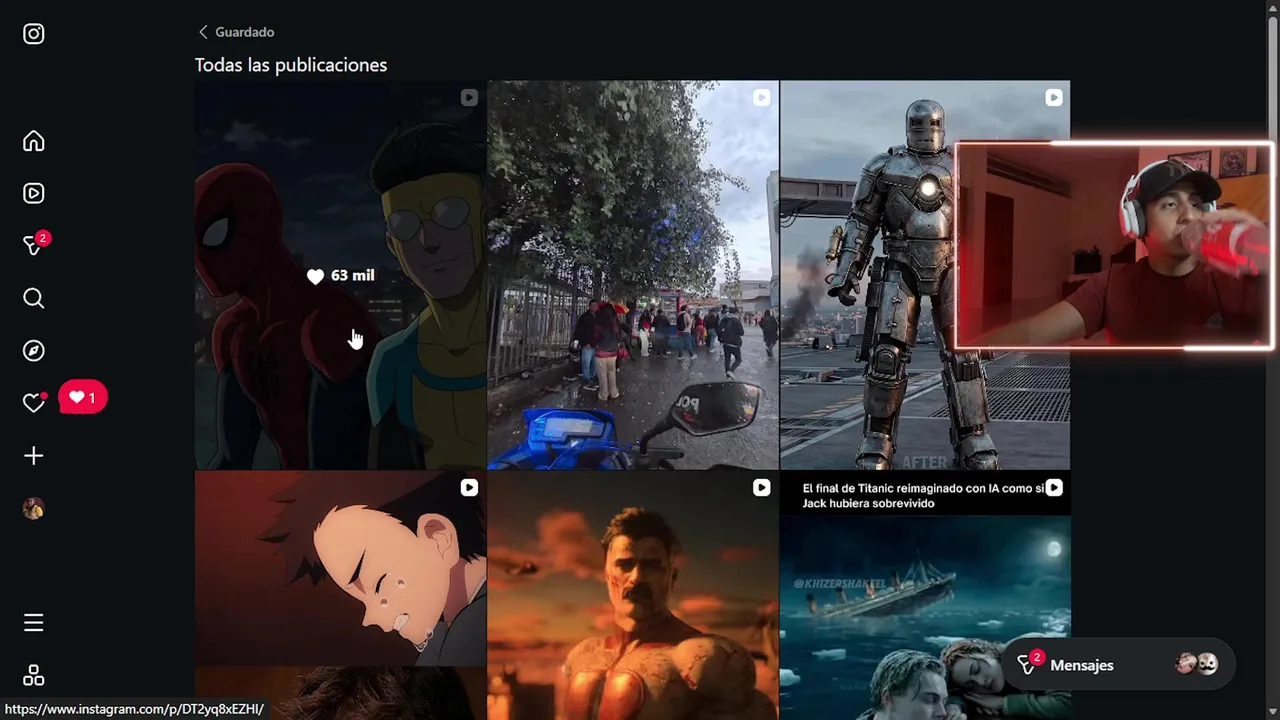Viewport: 1280px width, 720px height.
Task: Open the Titanic reimagined with IA post
Action: tap(925, 595)
